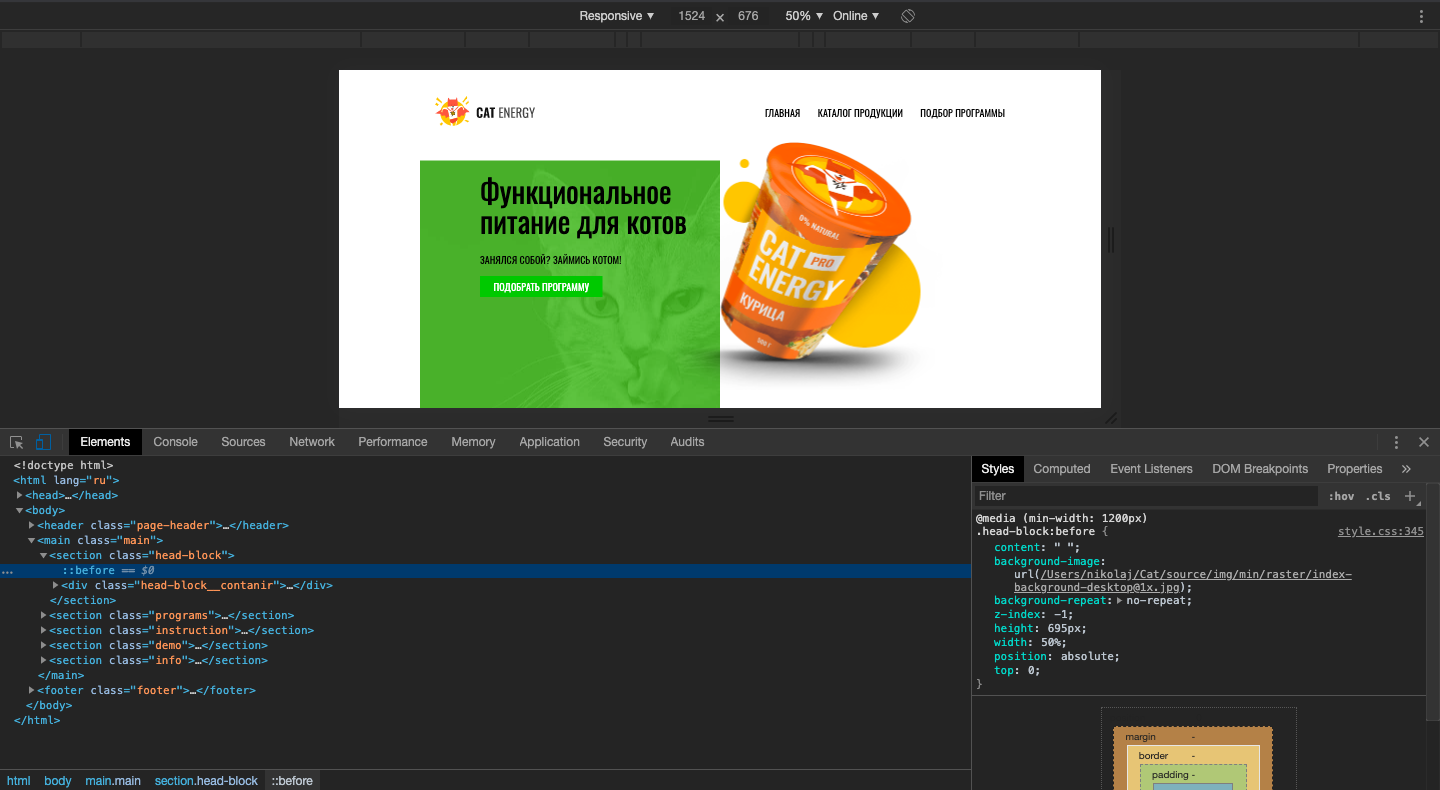Expand the demo section node
The image size is (1440, 790).
44,645
